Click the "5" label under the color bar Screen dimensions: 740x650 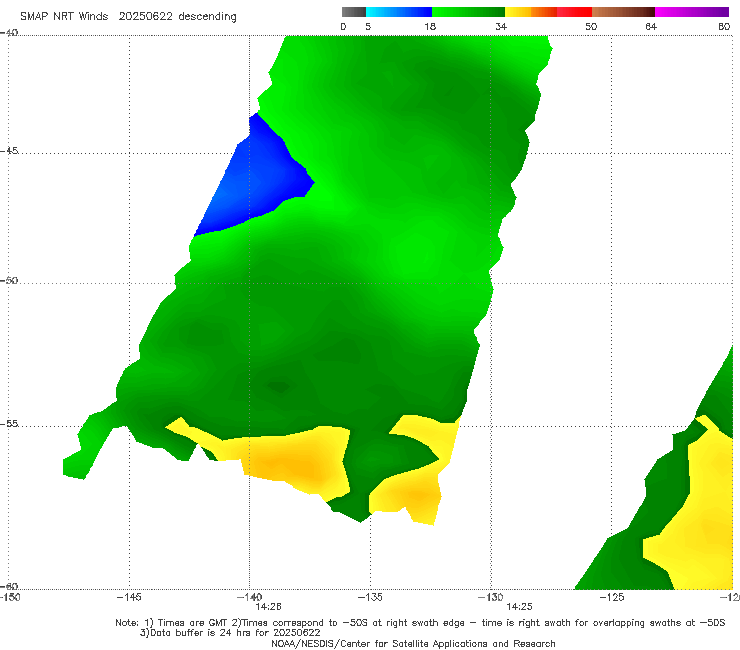[x=368, y=26]
